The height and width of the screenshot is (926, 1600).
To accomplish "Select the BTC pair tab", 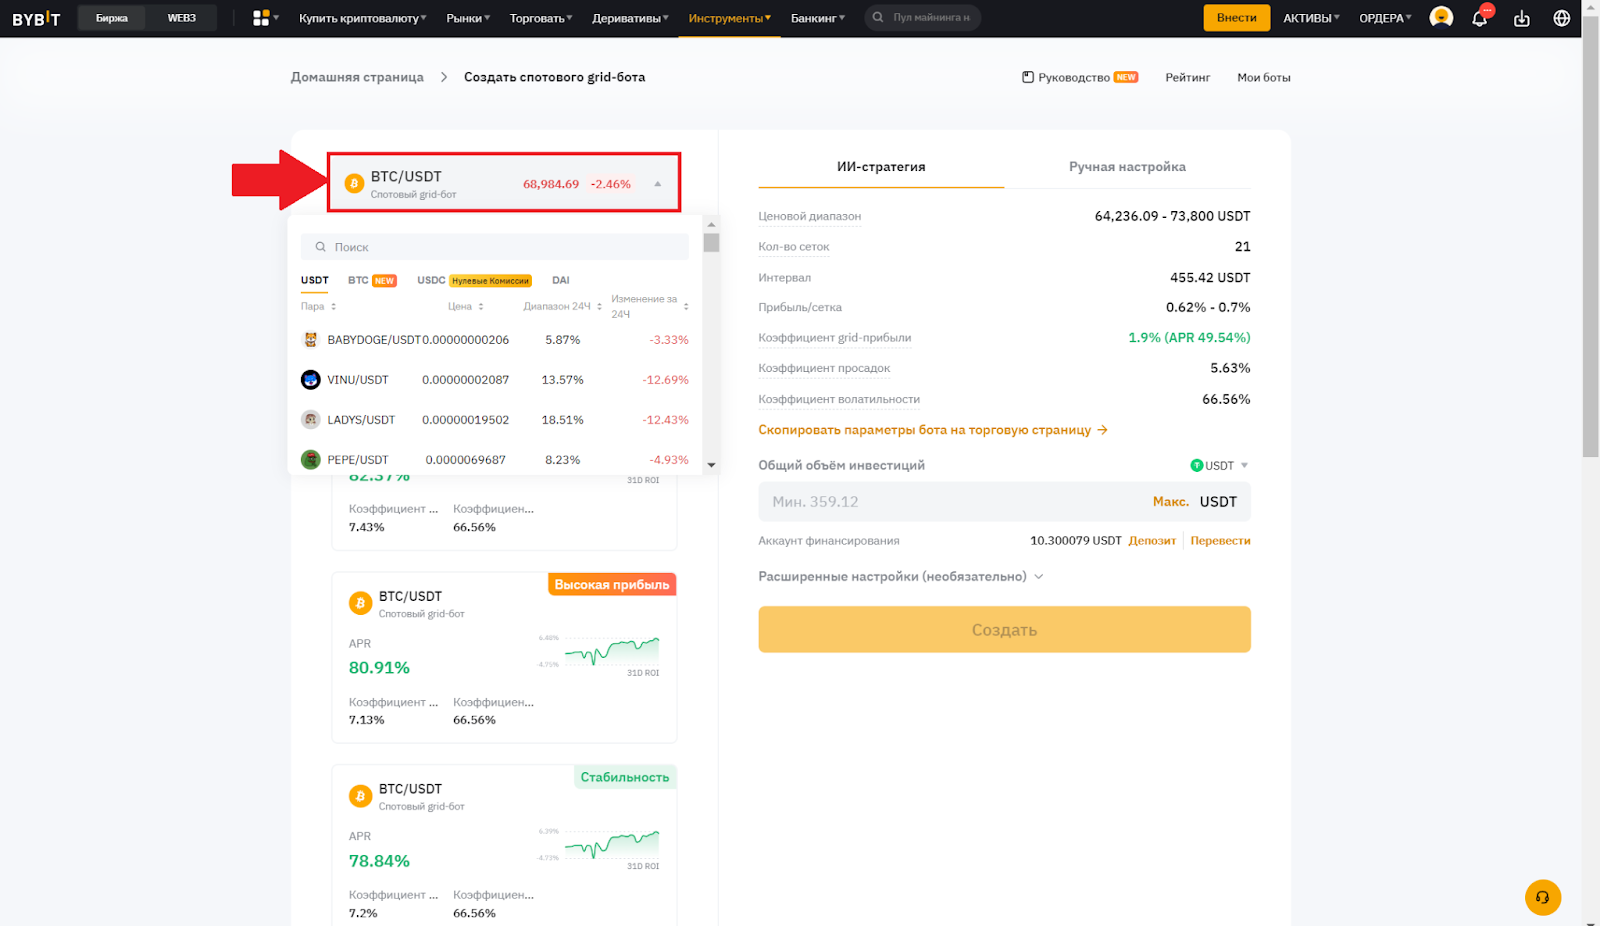I will click(x=372, y=280).
